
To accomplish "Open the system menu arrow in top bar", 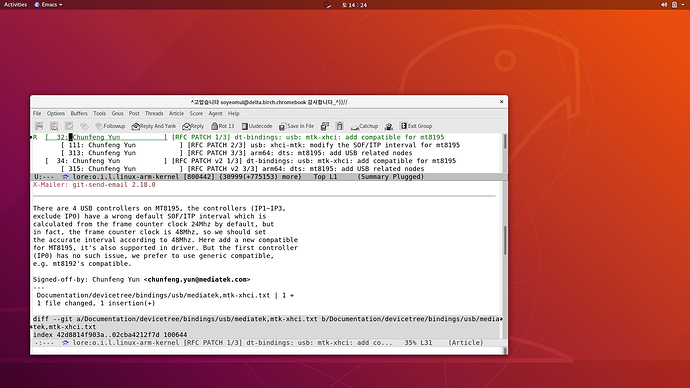I will [x=683, y=5].
